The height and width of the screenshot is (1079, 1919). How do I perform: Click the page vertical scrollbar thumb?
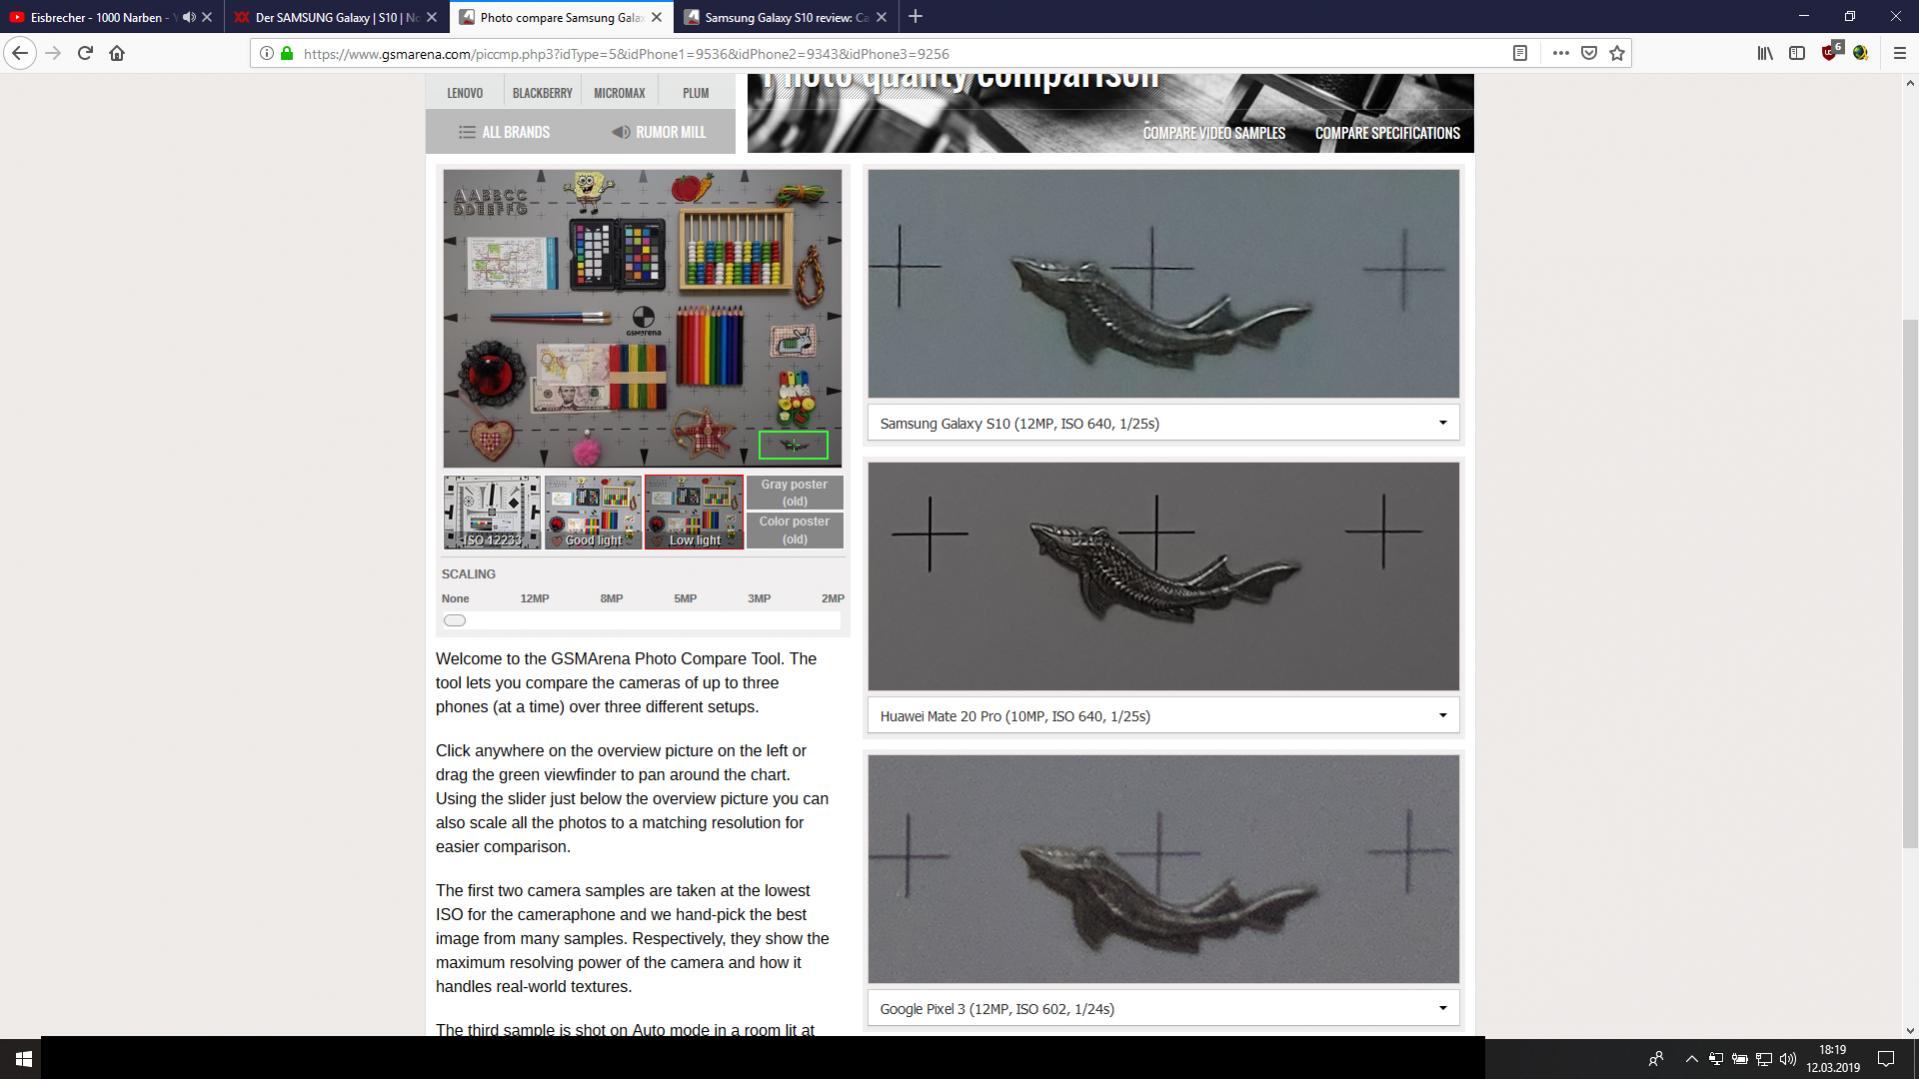[1910, 584]
